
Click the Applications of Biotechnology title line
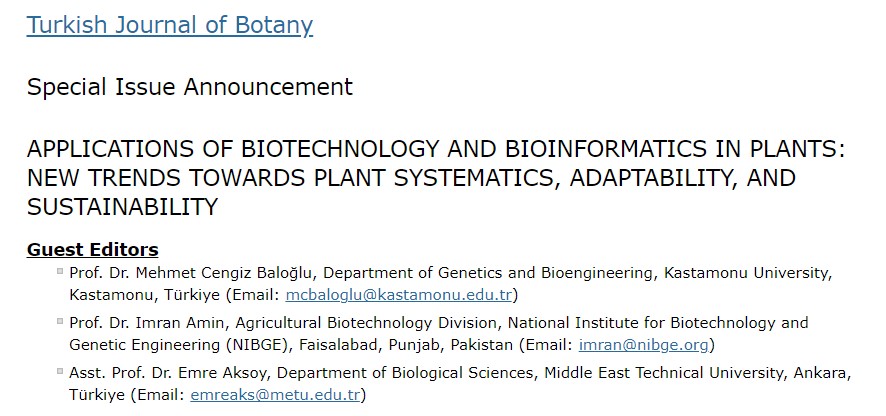436,149
